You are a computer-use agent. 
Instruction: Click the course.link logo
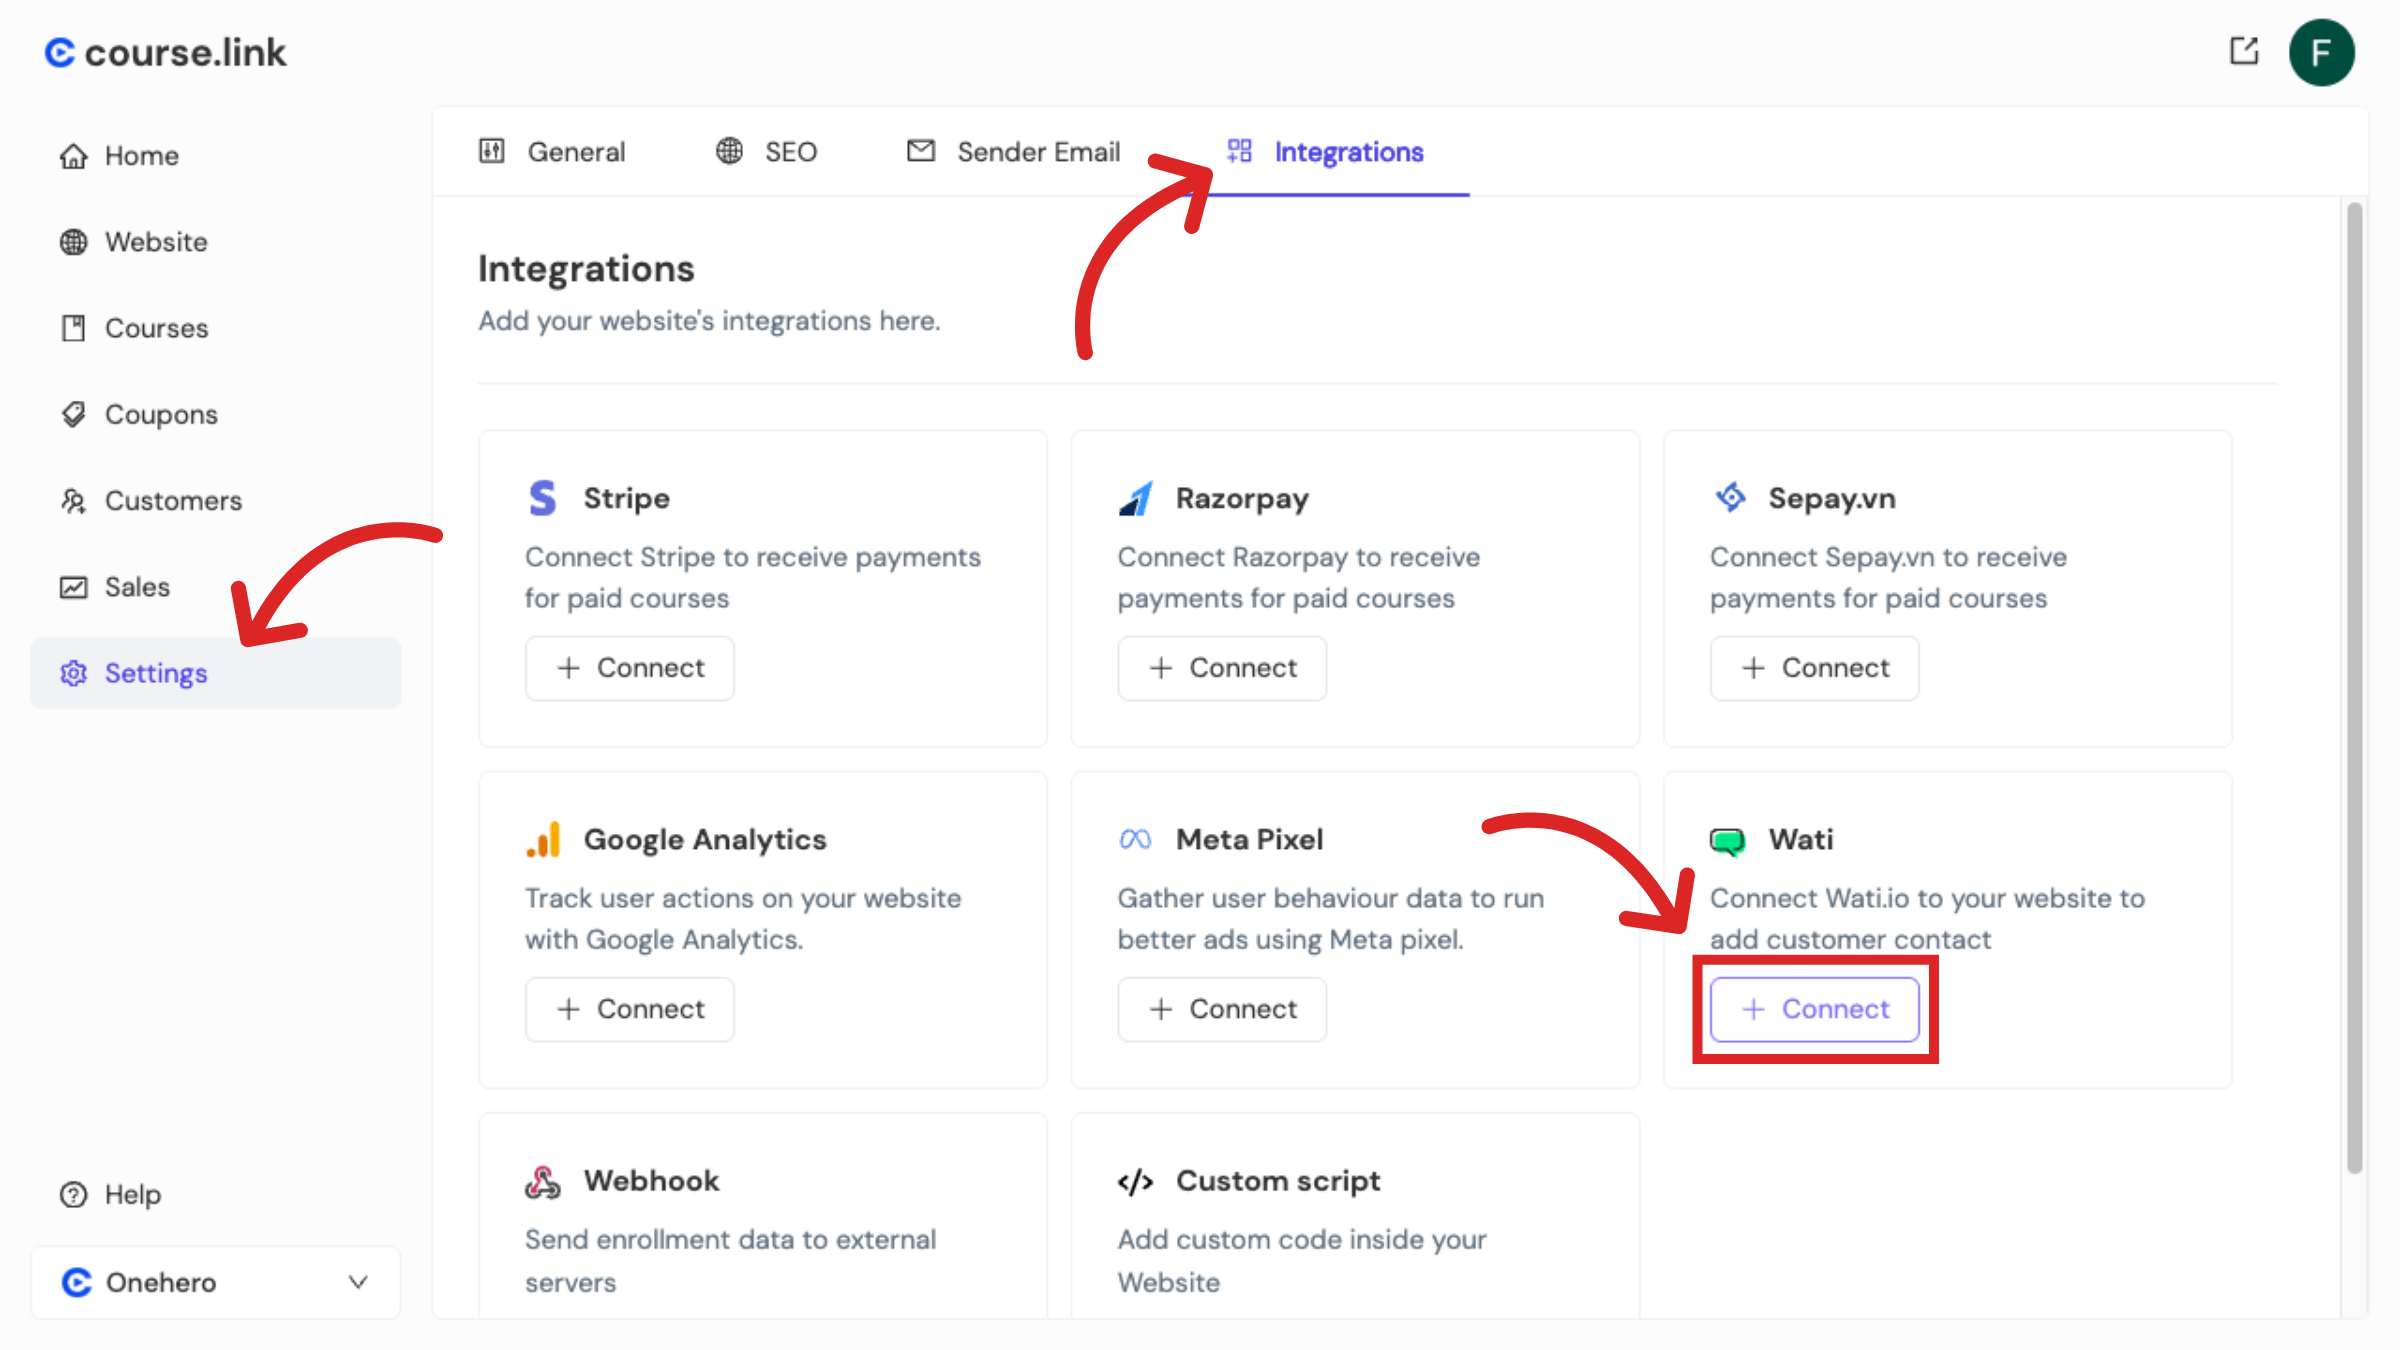click(x=166, y=53)
